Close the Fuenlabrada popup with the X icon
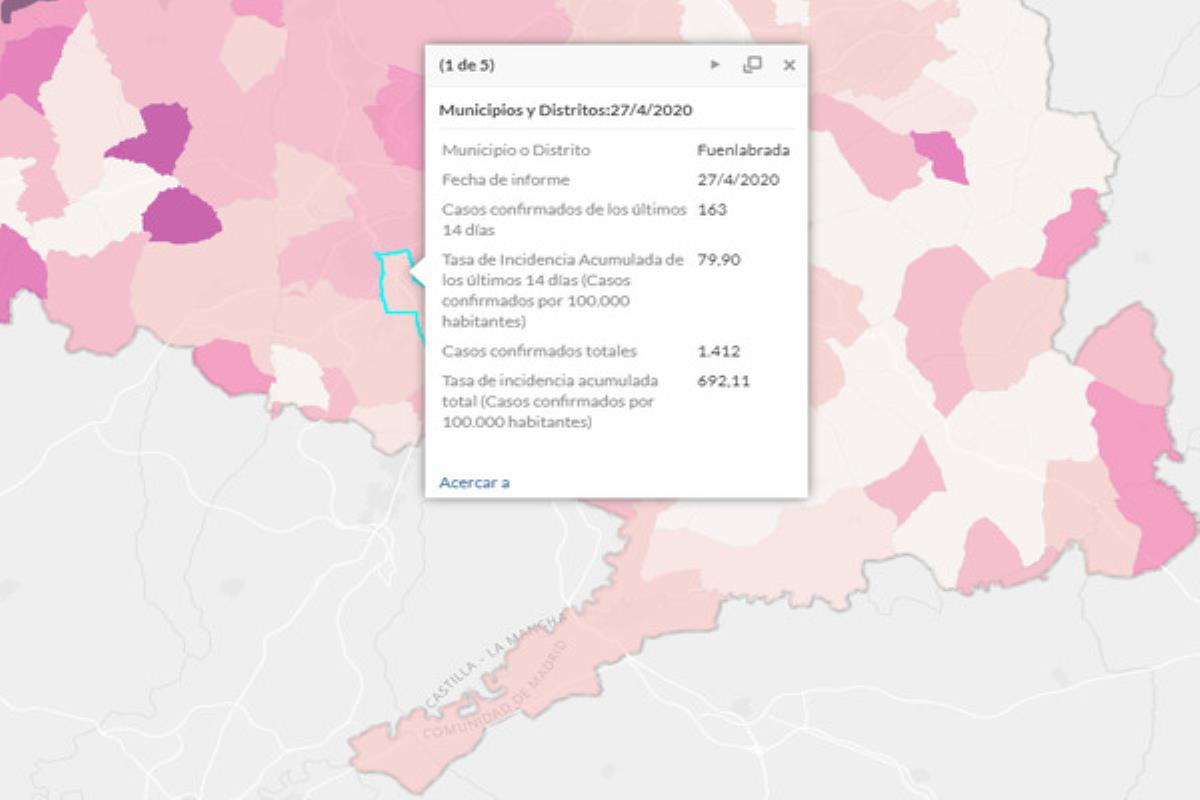The image size is (1200, 800). tap(789, 66)
